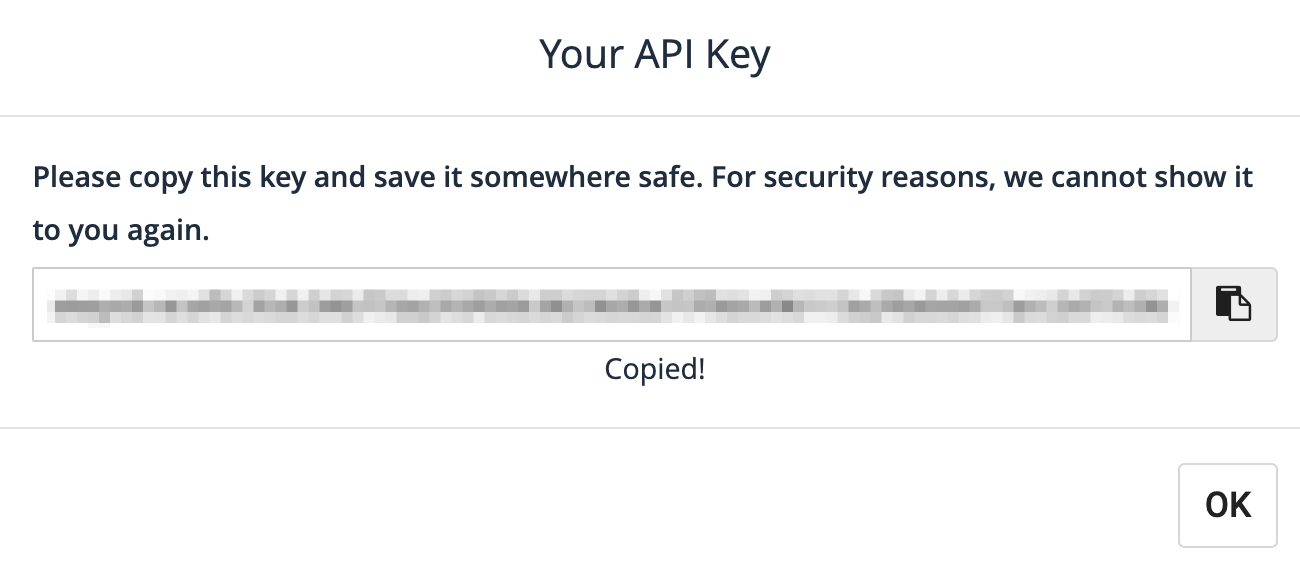Viewport: 1300px width, 568px height.
Task: Place cursor in the pixelated key field
Action: point(610,304)
